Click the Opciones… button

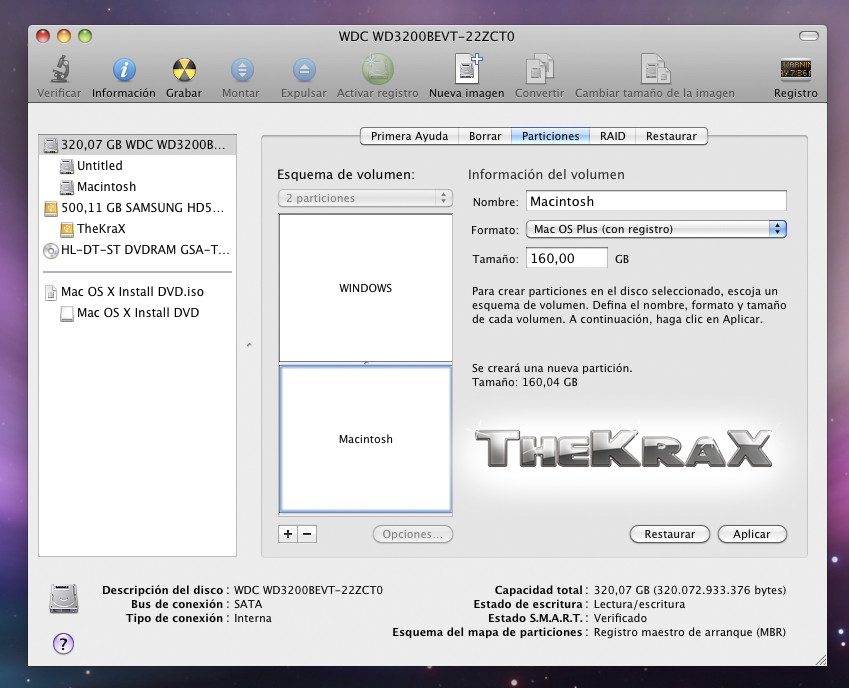click(413, 534)
